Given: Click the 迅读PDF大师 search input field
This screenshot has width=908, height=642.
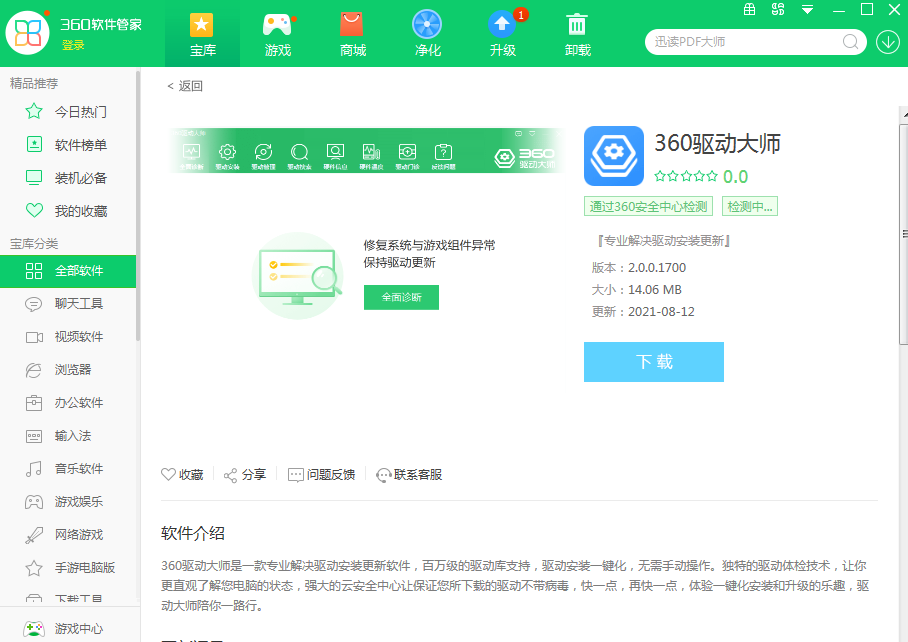Looking at the screenshot, I should (x=745, y=42).
